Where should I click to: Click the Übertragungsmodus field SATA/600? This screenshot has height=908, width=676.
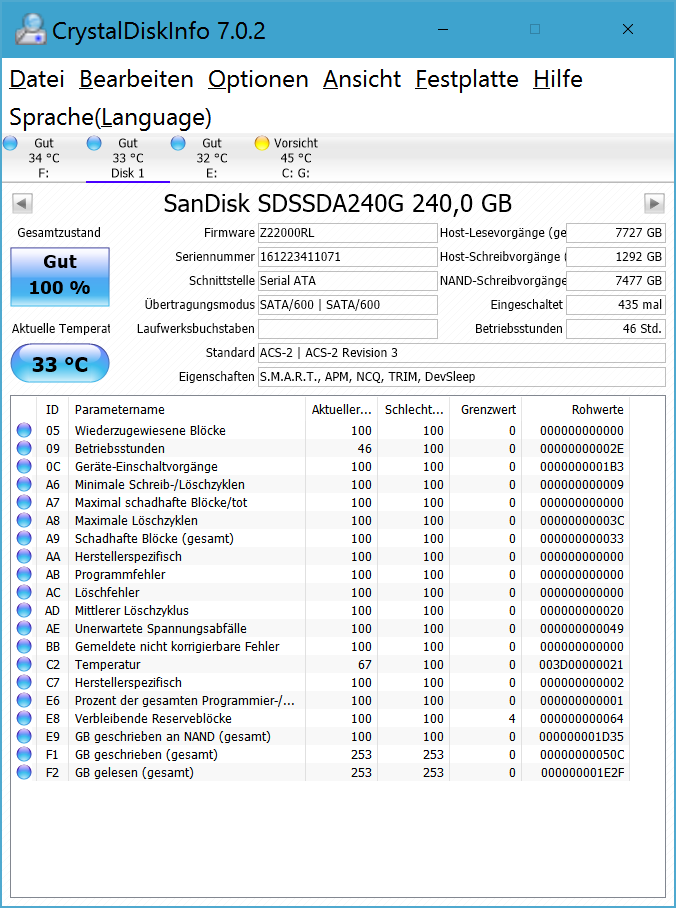(348, 305)
